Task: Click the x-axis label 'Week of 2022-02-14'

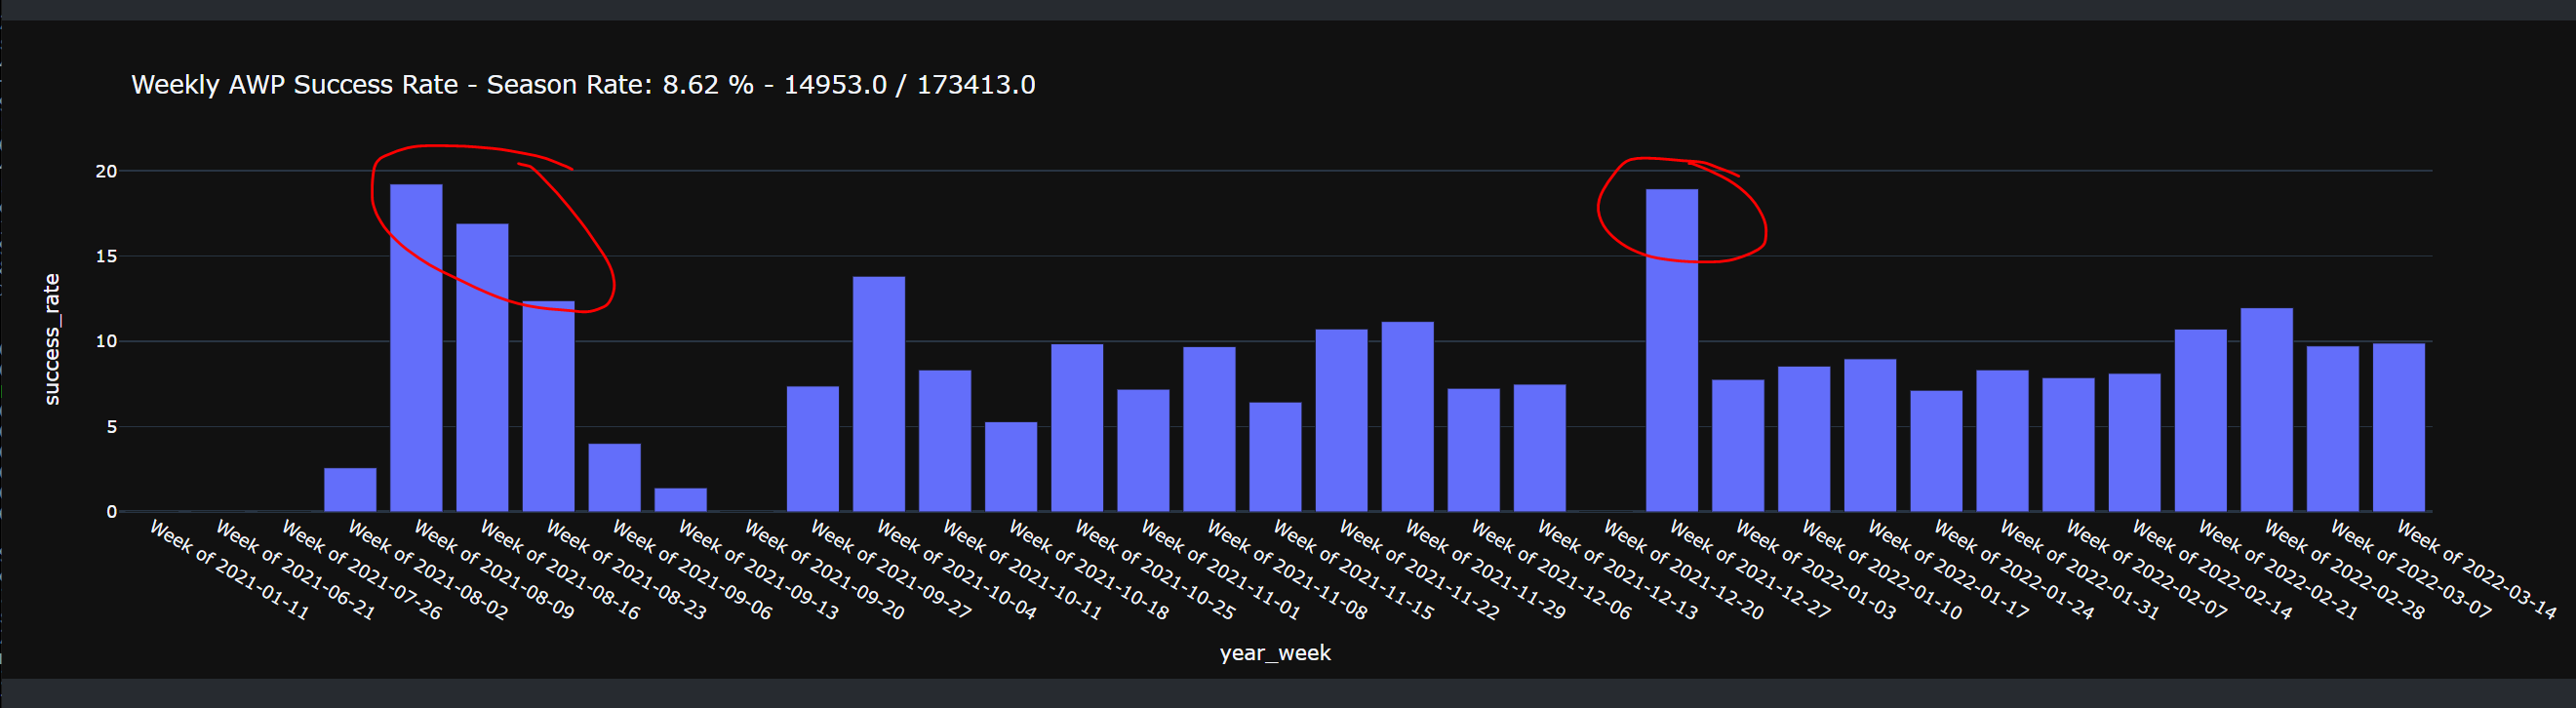Action: pos(2212,570)
